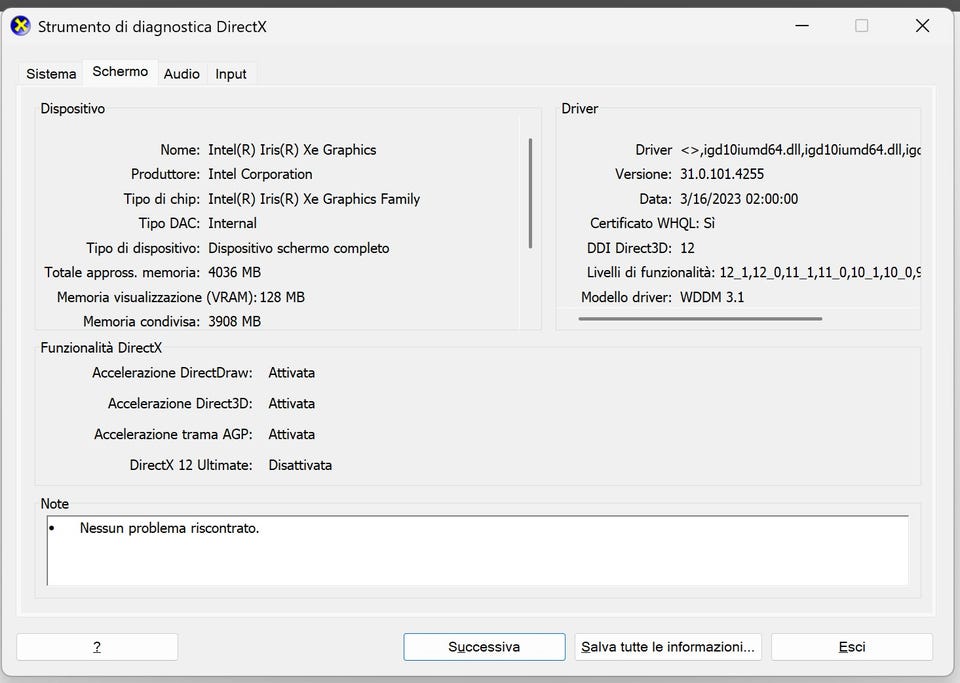Maximize the DirectX diagnostic window

point(861,26)
